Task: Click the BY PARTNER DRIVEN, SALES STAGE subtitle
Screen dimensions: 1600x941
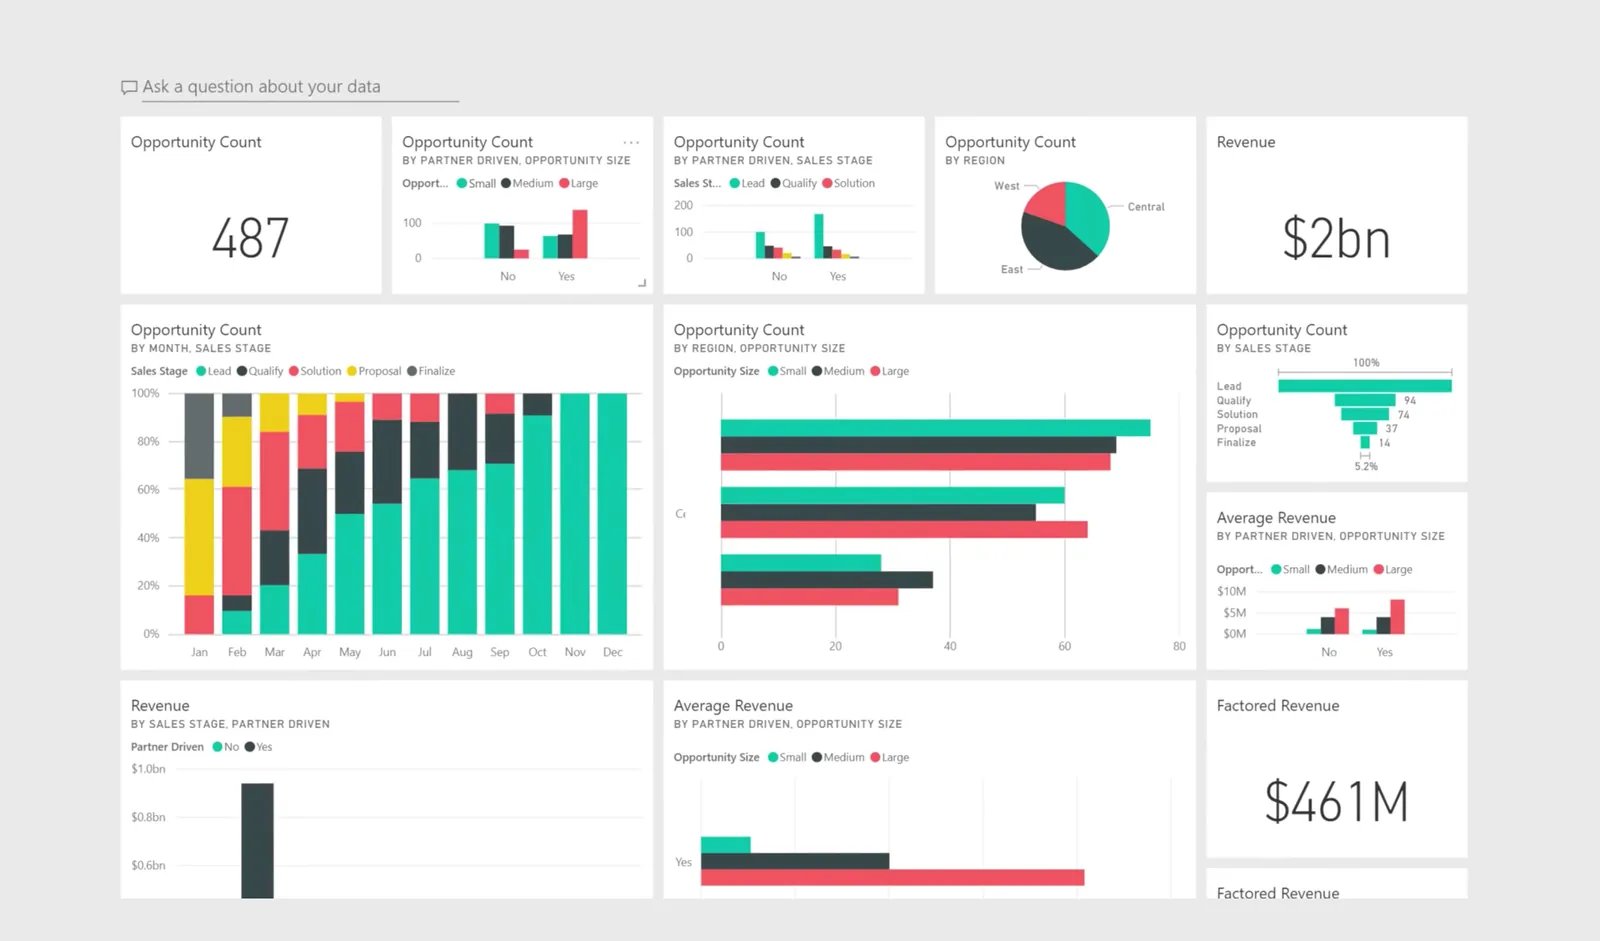Action: tap(773, 160)
